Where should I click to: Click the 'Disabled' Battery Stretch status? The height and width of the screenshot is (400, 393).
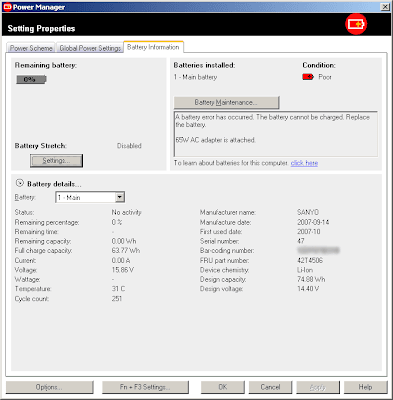coord(129,146)
